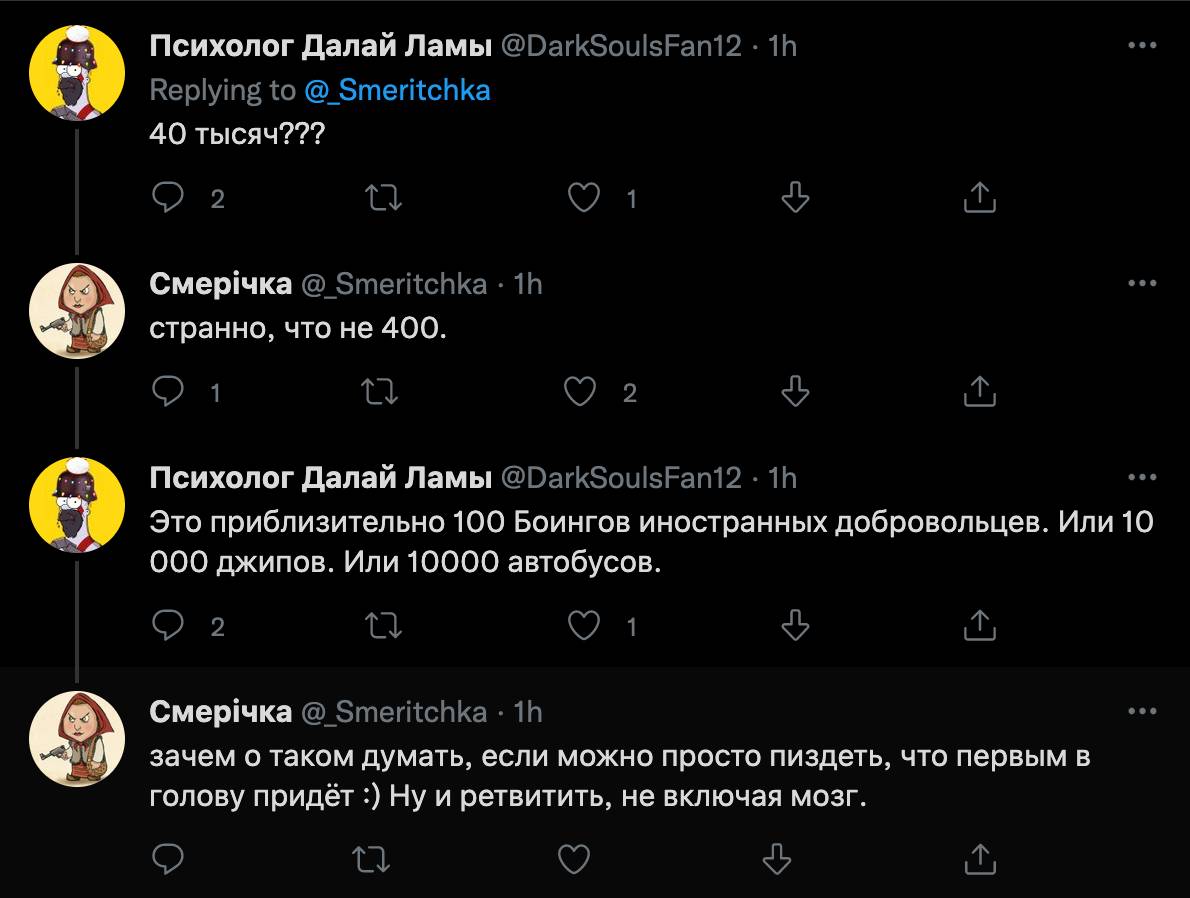Downvote the last tweet about ретвитить
This screenshot has height=898, width=1190.
tap(777, 858)
